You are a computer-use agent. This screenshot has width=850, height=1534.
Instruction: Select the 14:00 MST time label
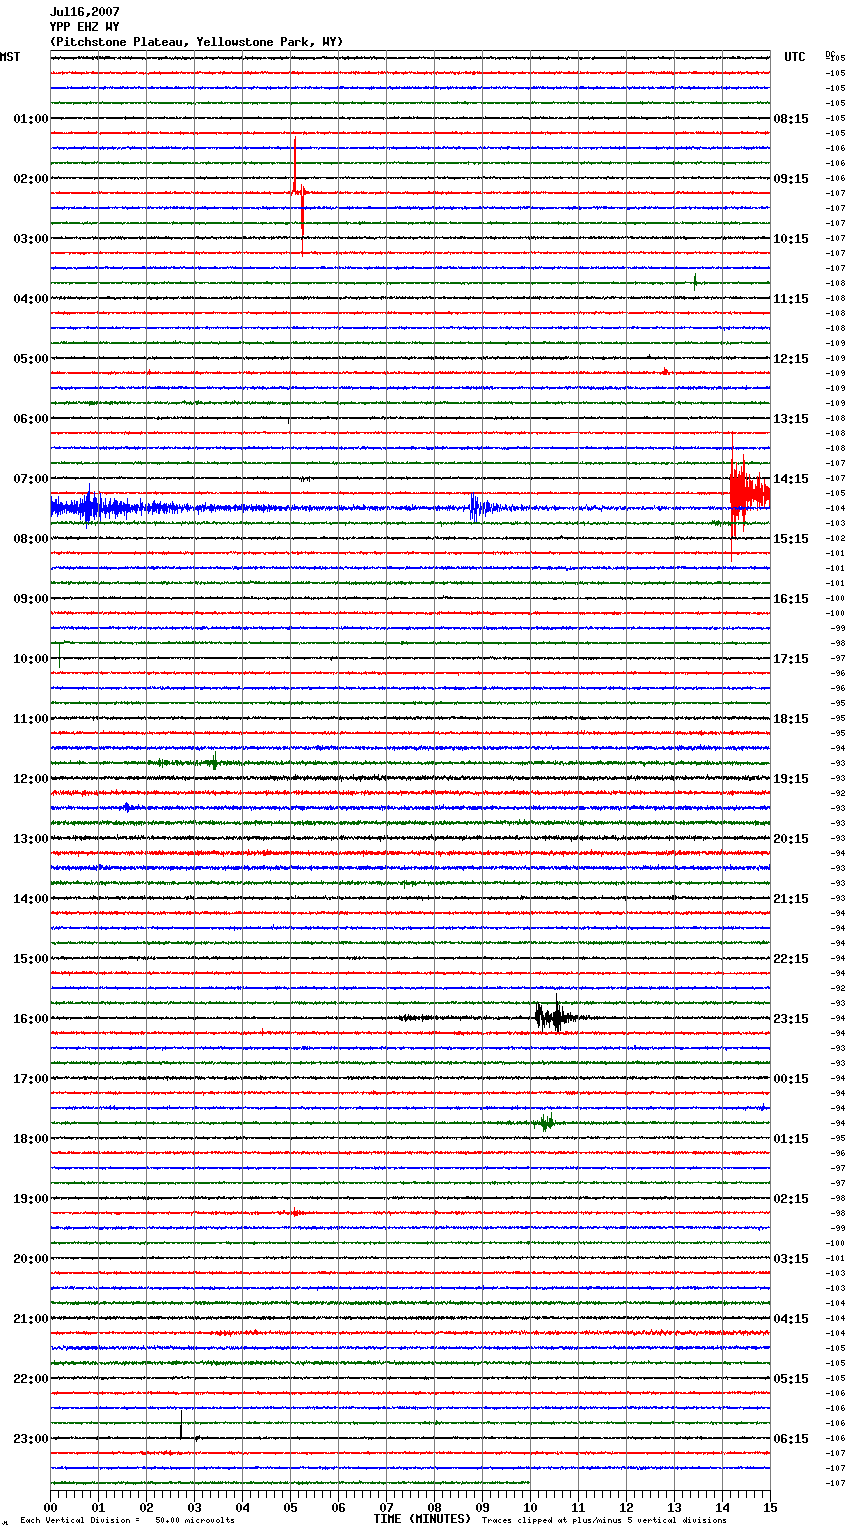30,899
